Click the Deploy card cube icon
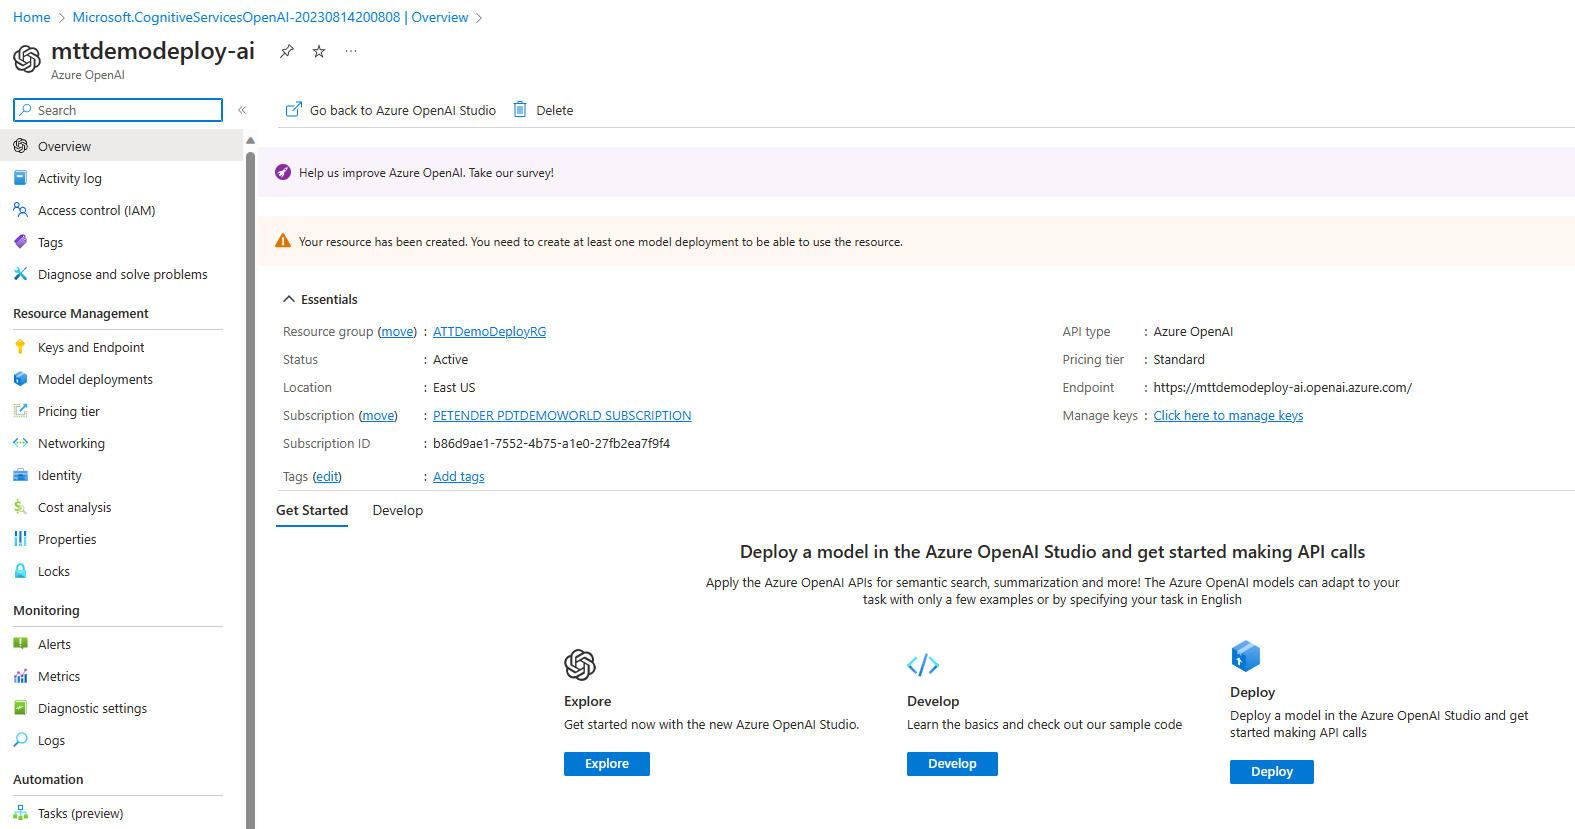The image size is (1575, 829). point(1246,656)
